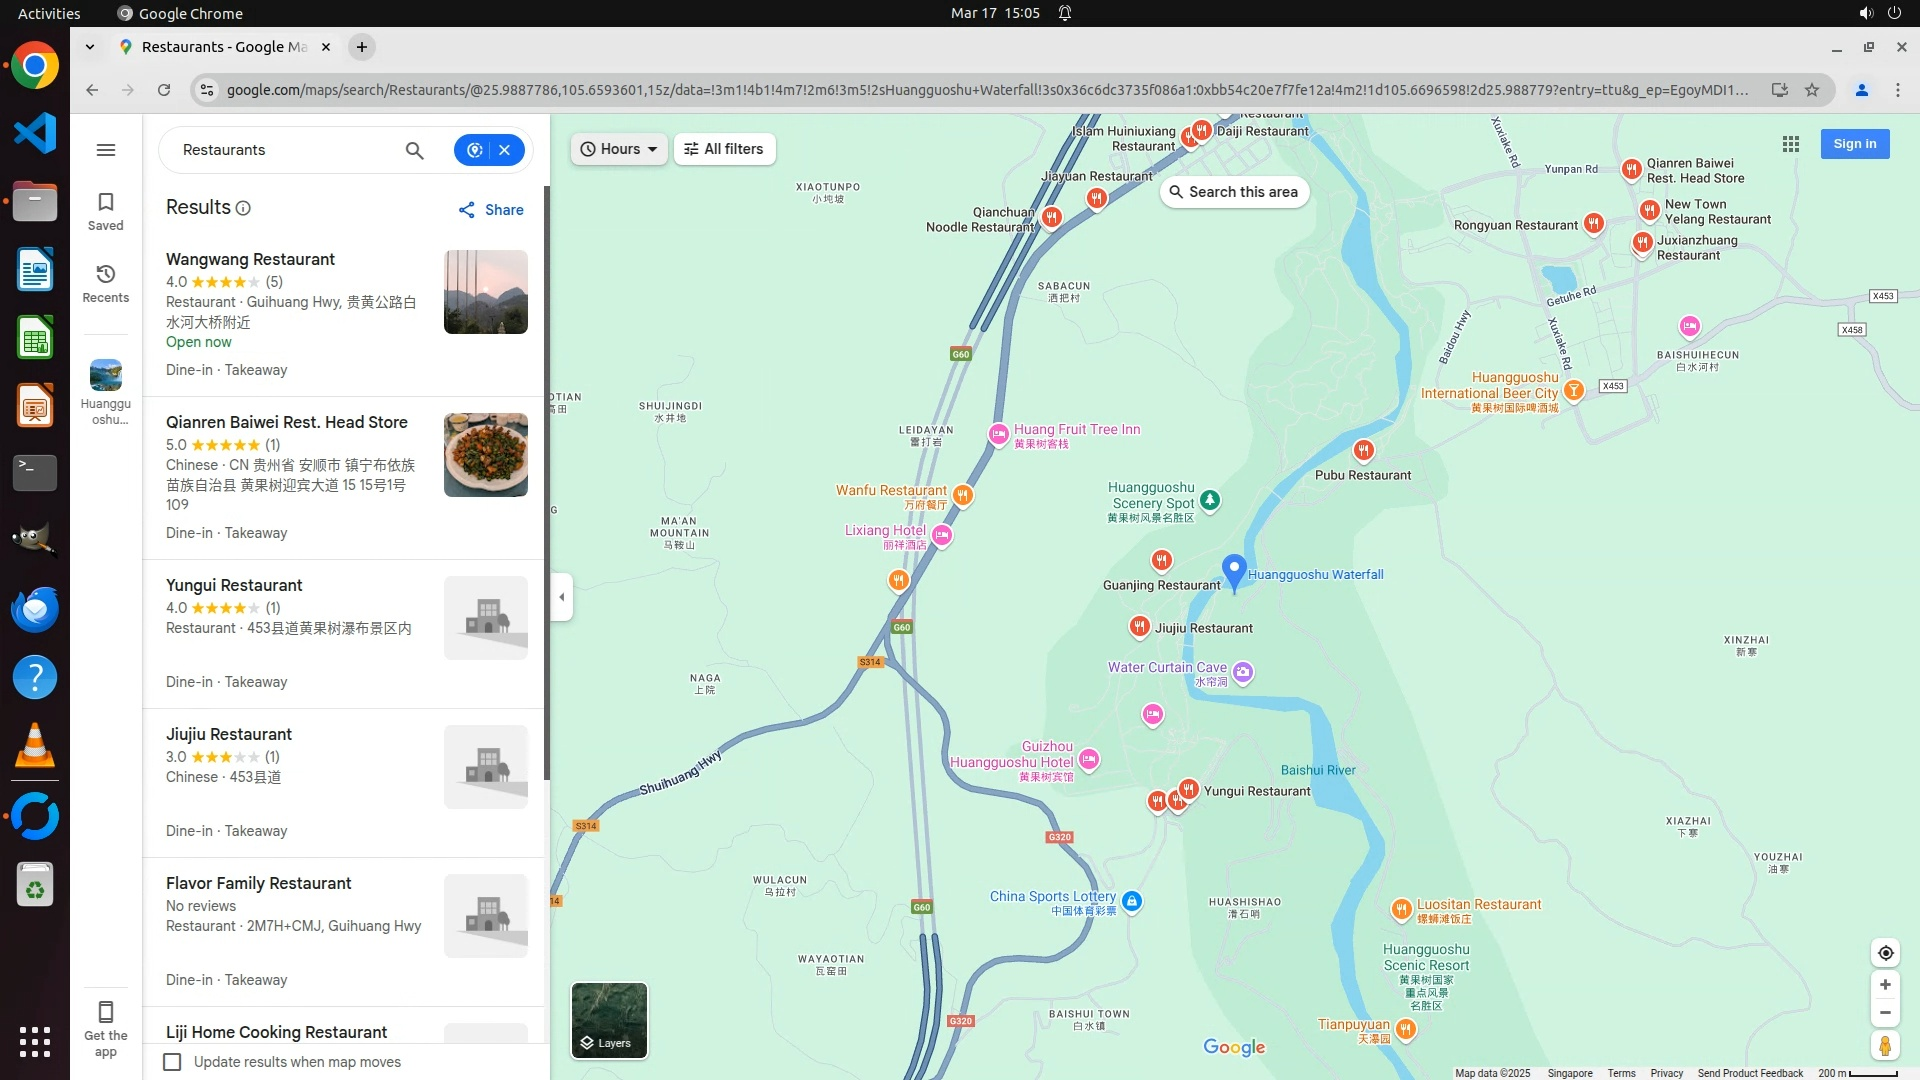Toggle the Layers satellite view
The height and width of the screenshot is (1080, 1920).
tap(609, 1020)
